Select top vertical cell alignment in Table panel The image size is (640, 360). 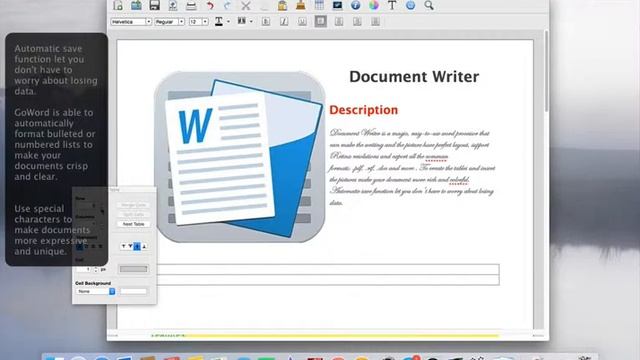[124, 246]
